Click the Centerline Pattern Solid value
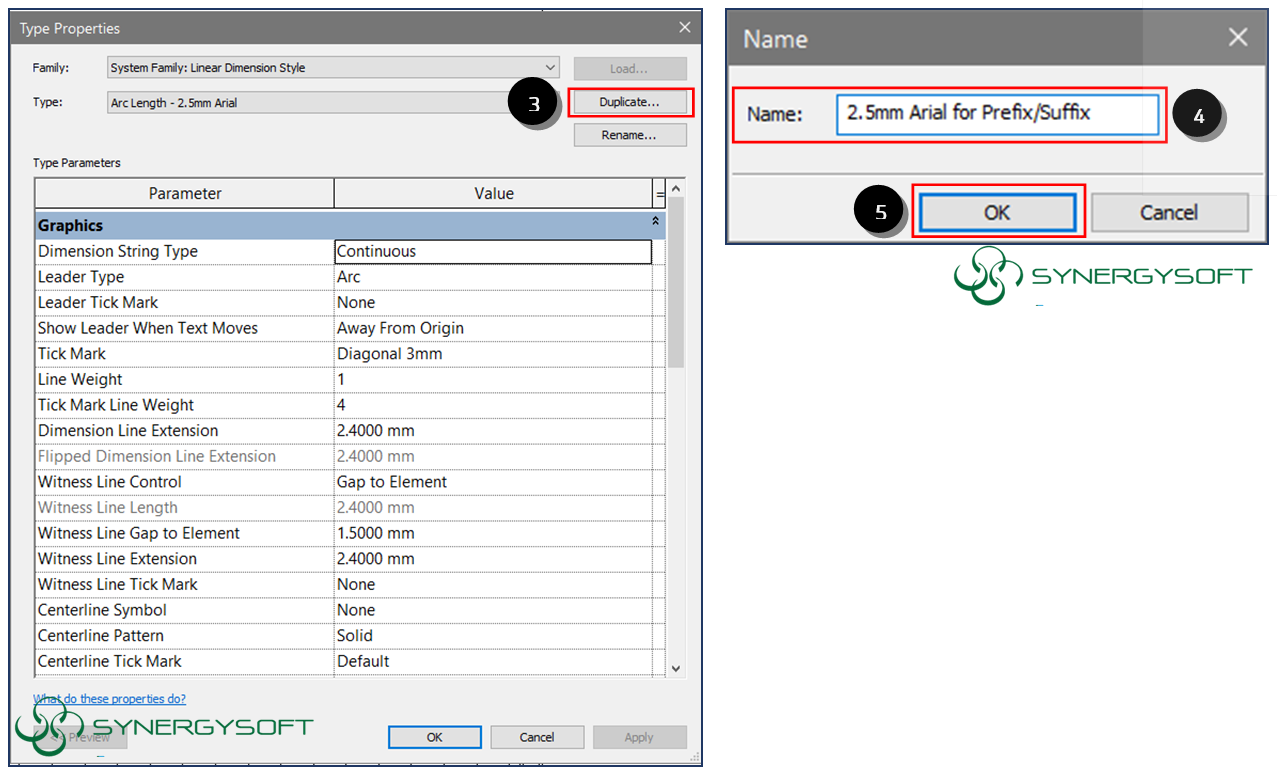The width and height of the screenshot is (1277, 773). coord(492,636)
